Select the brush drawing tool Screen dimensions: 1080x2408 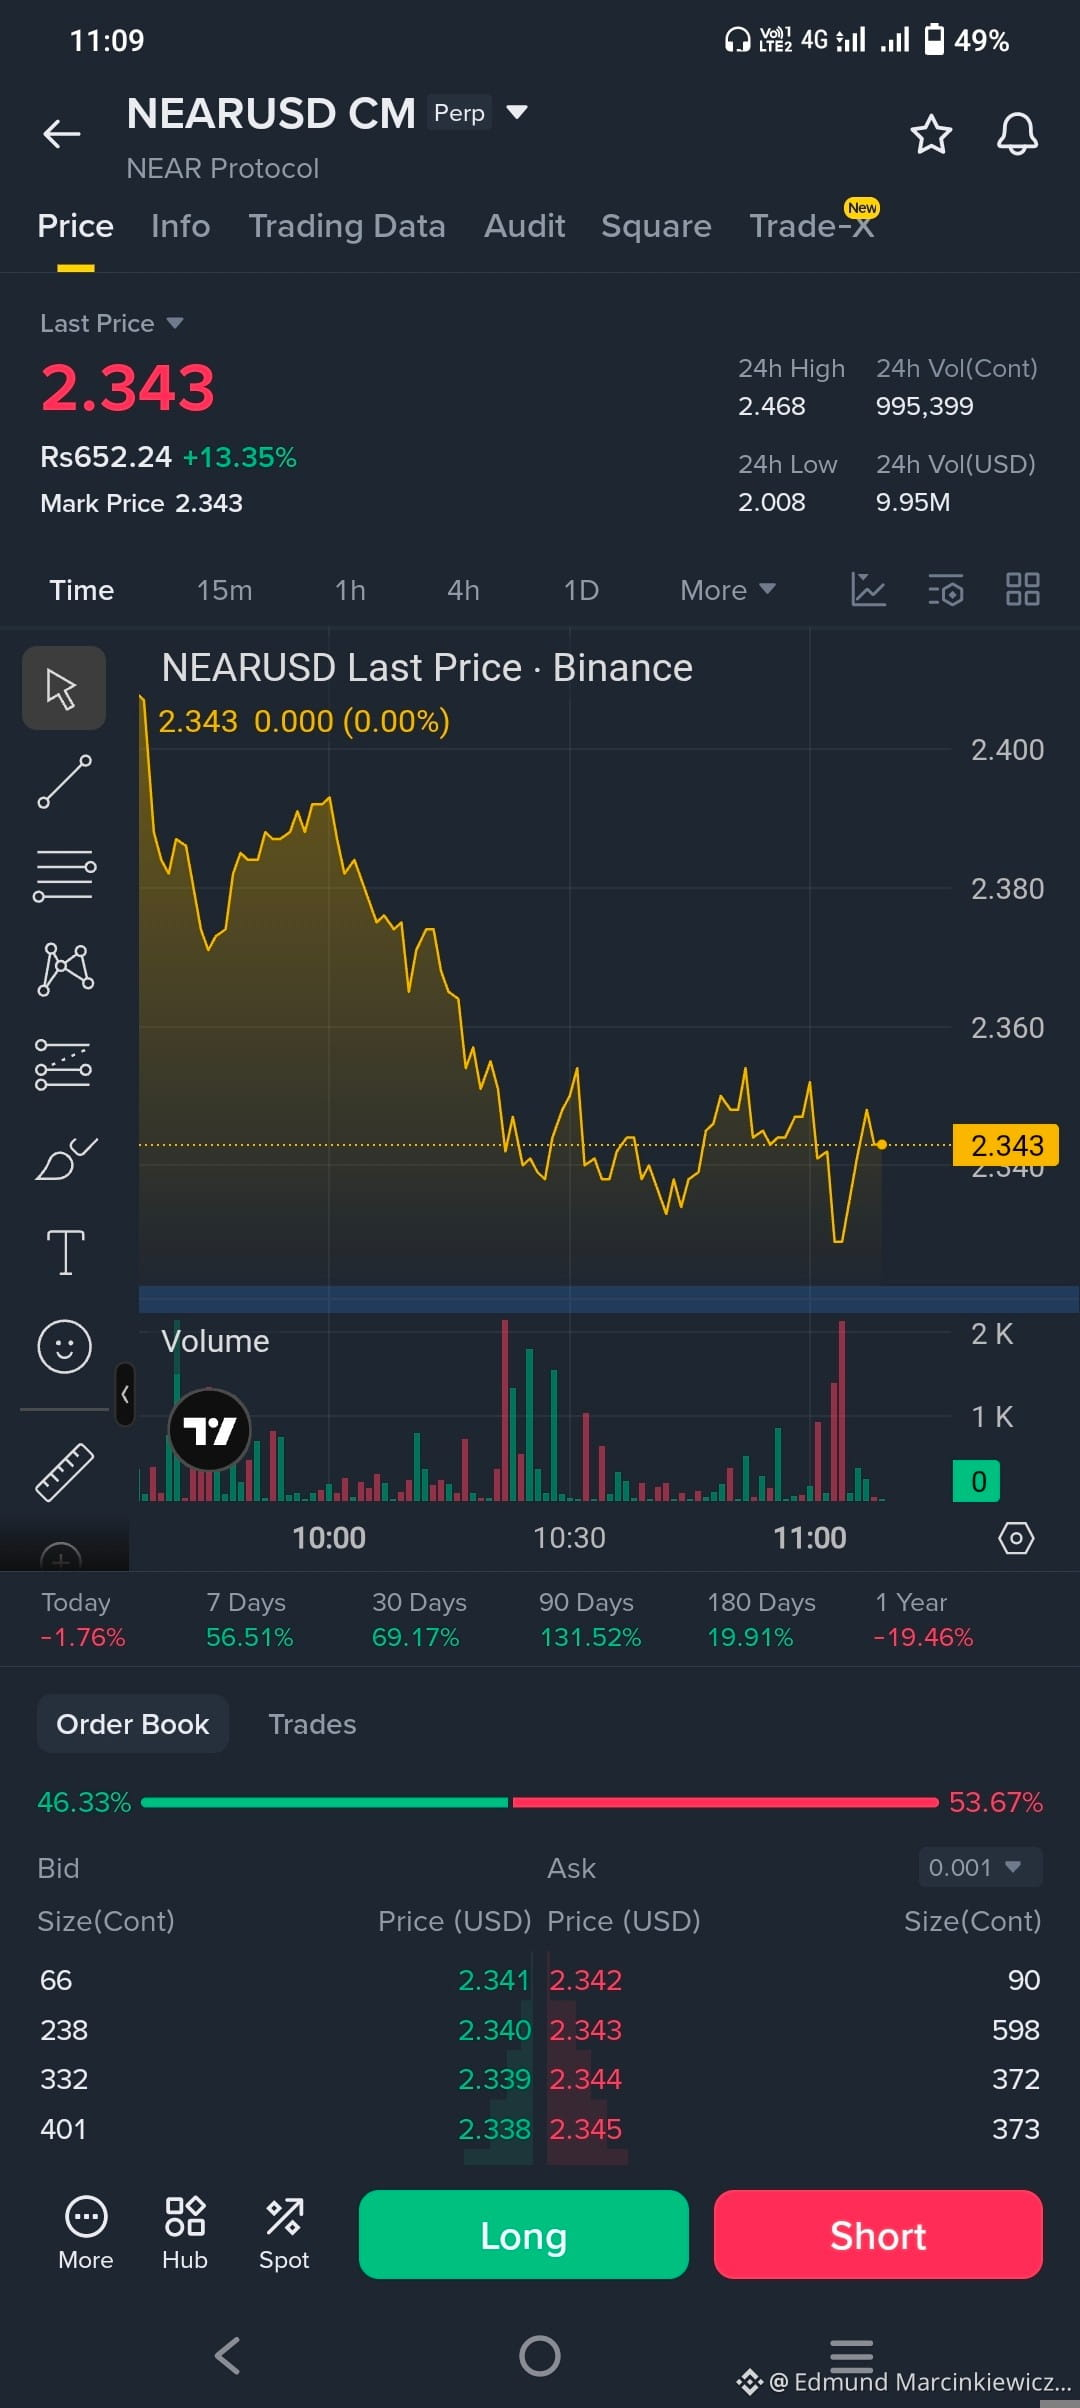pyautogui.click(x=65, y=1158)
